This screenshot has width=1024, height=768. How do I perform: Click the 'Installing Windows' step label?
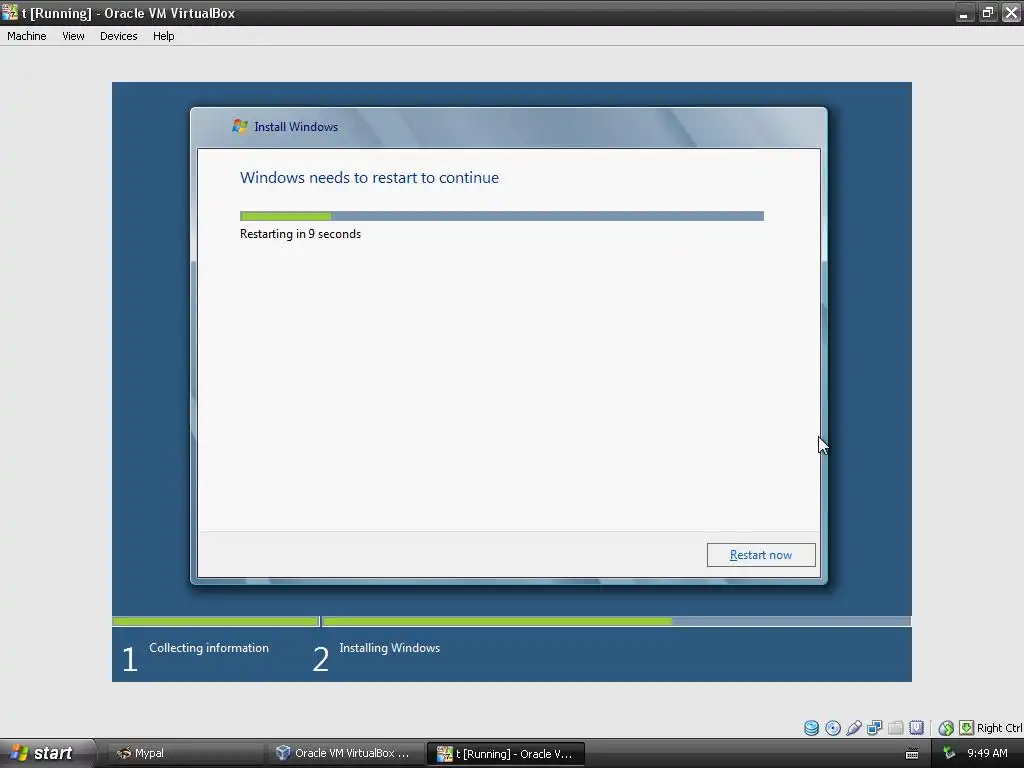coord(390,648)
